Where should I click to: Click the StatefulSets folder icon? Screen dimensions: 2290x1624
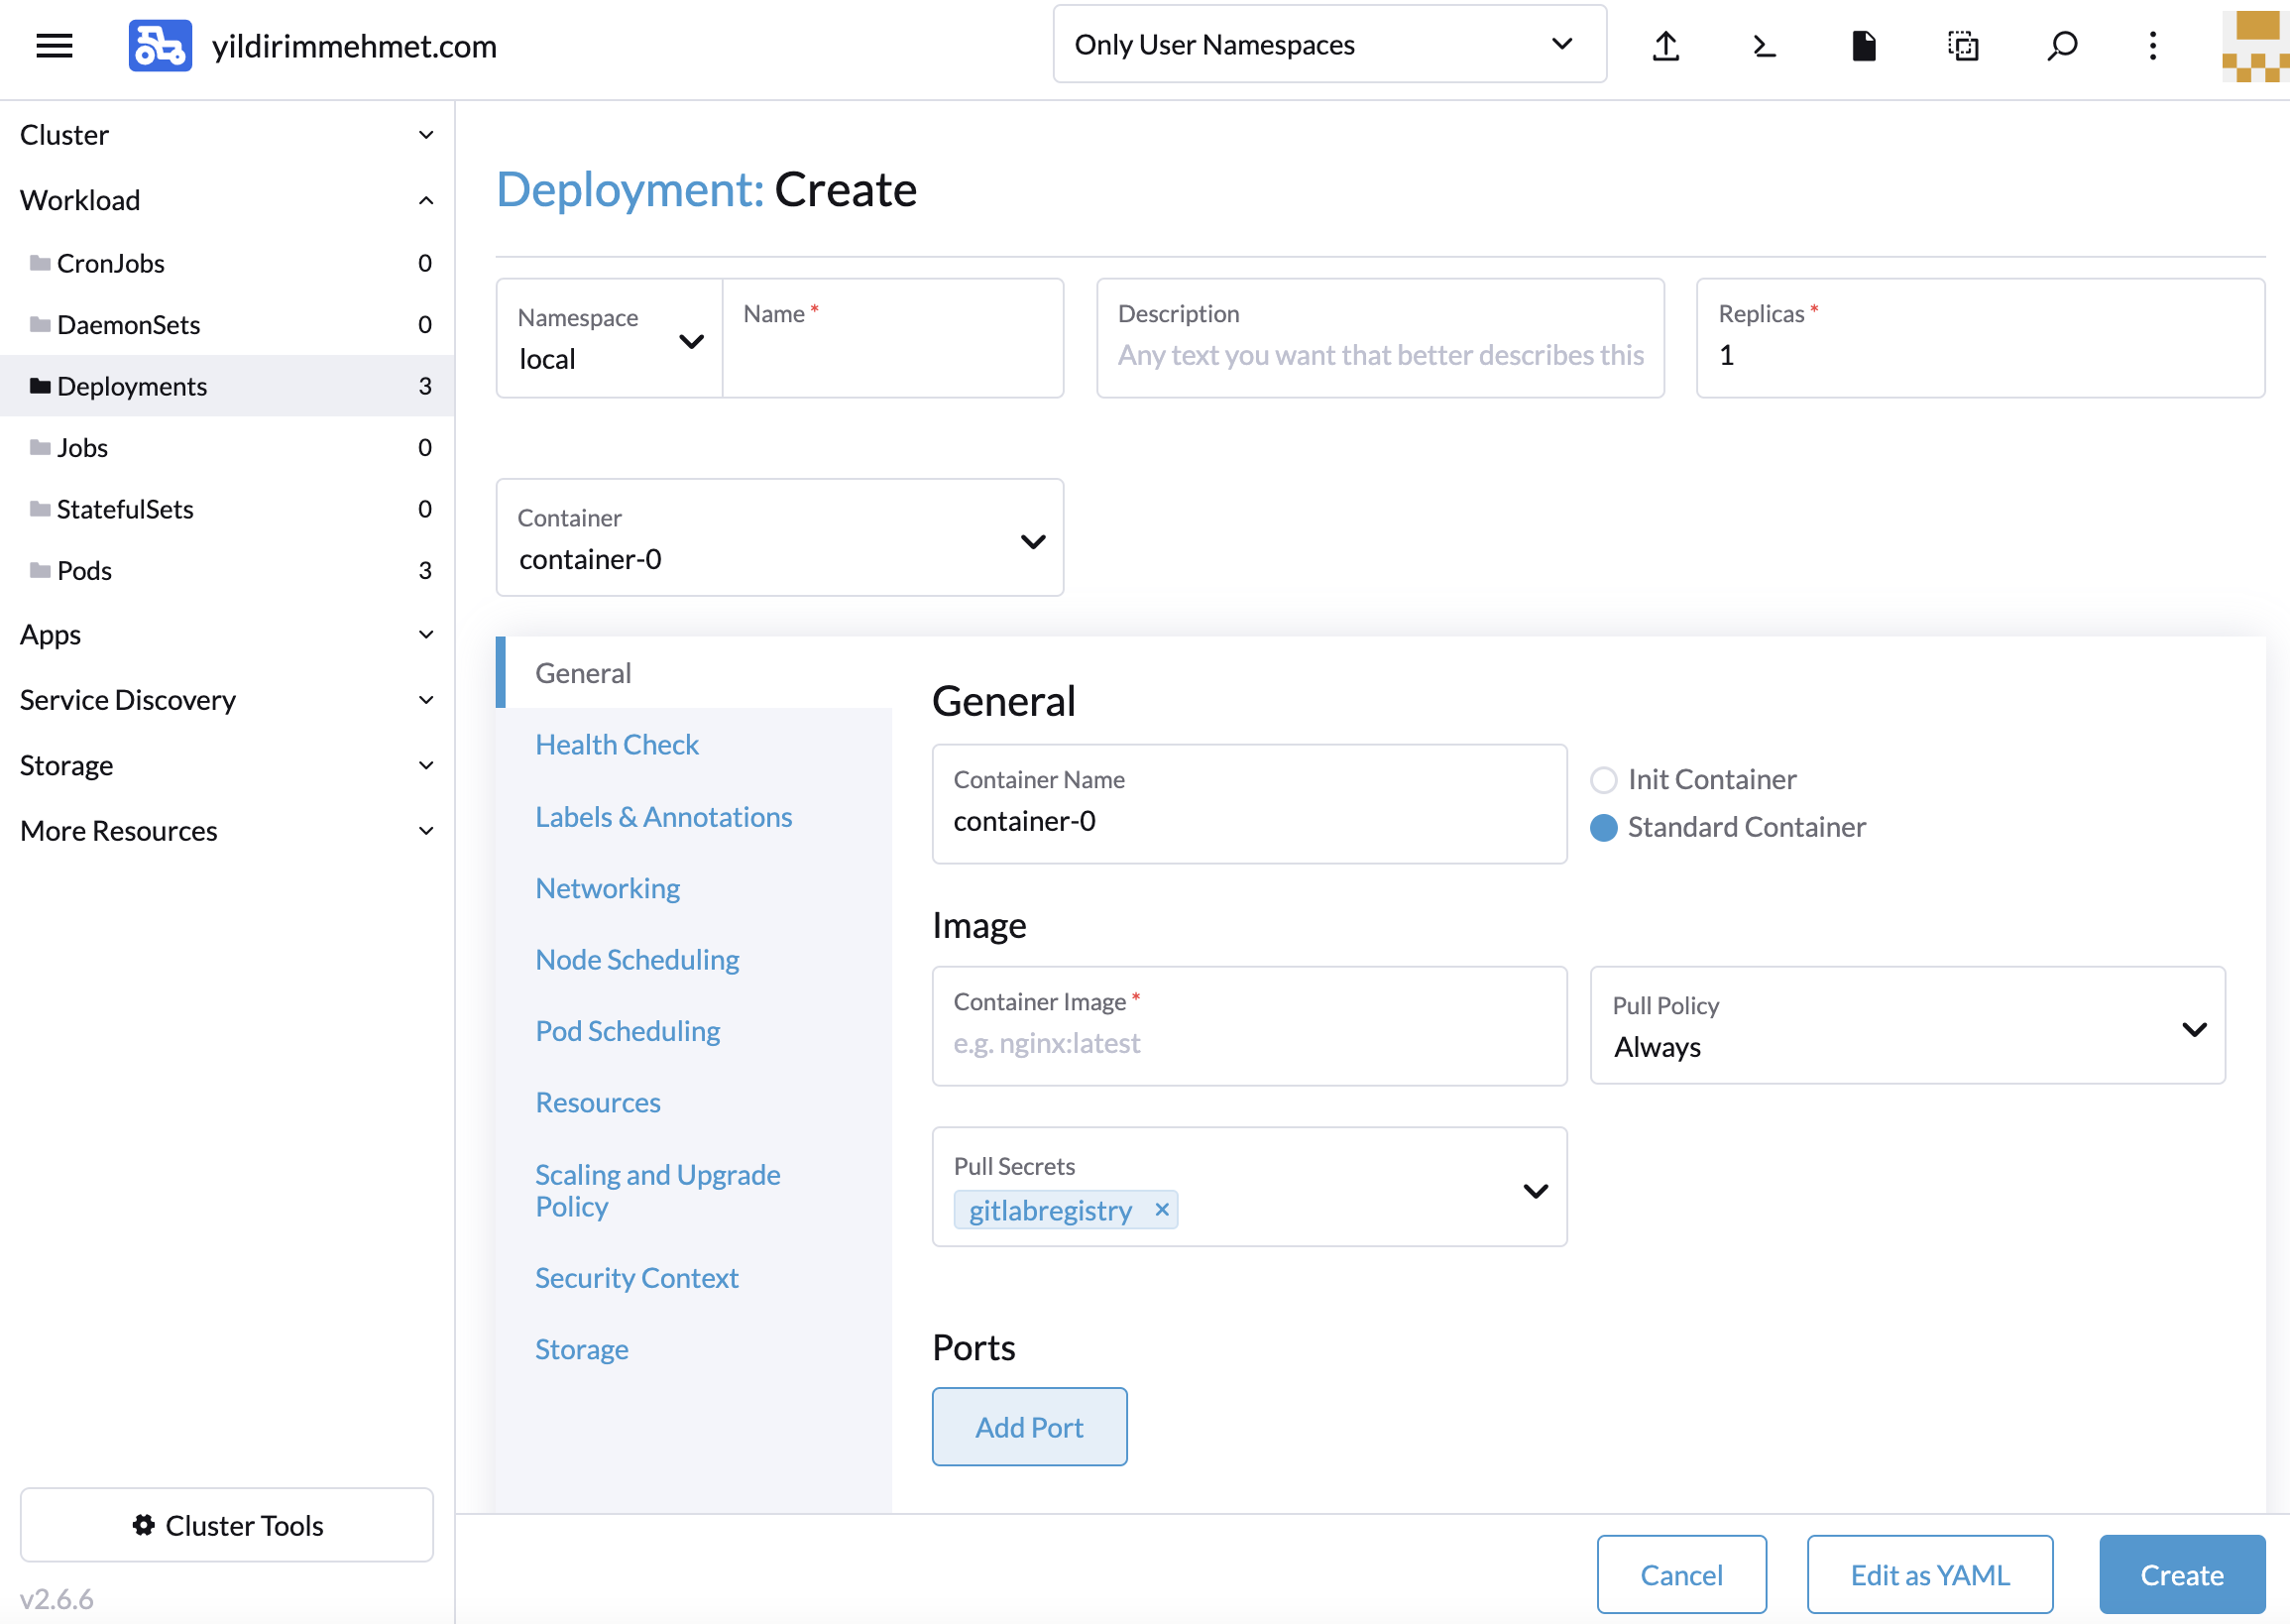click(x=40, y=509)
